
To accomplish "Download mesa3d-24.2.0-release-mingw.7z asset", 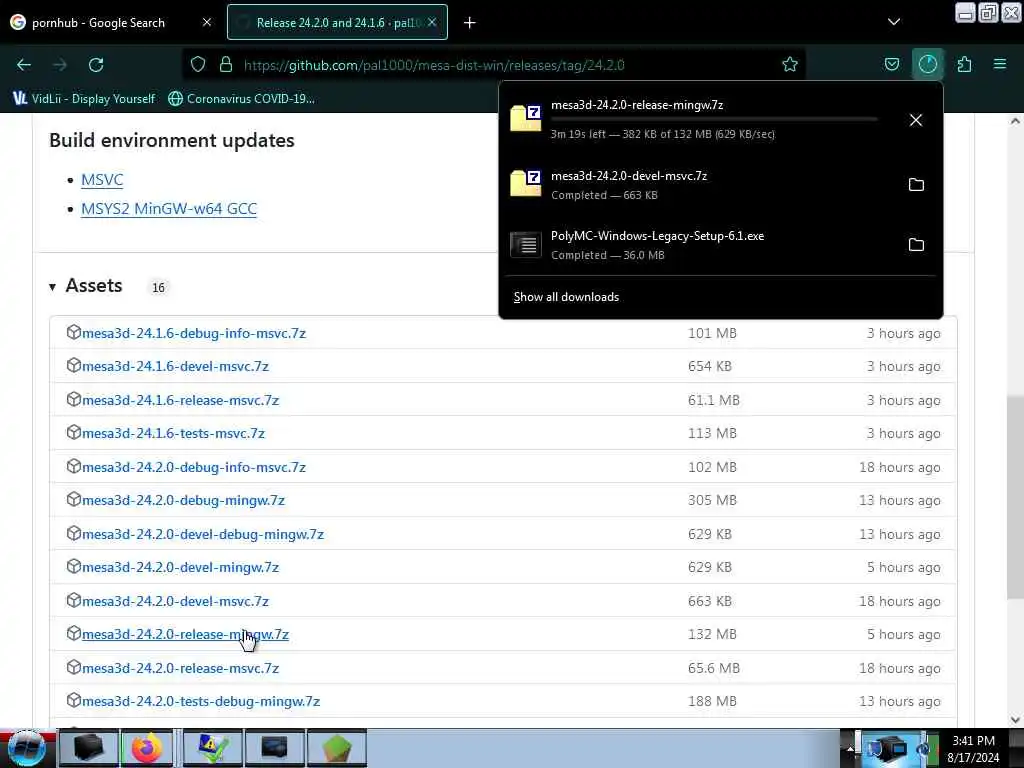I will point(185,634).
